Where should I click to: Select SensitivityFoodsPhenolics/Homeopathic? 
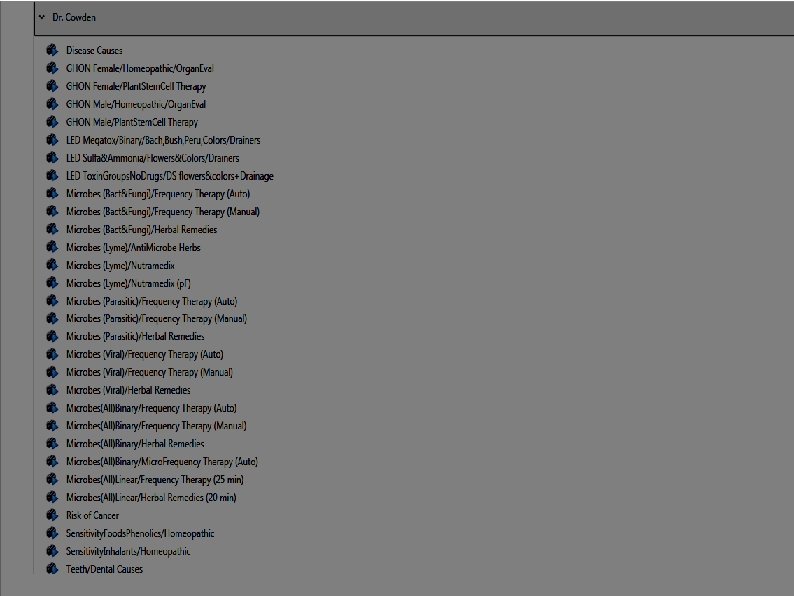pos(140,533)
